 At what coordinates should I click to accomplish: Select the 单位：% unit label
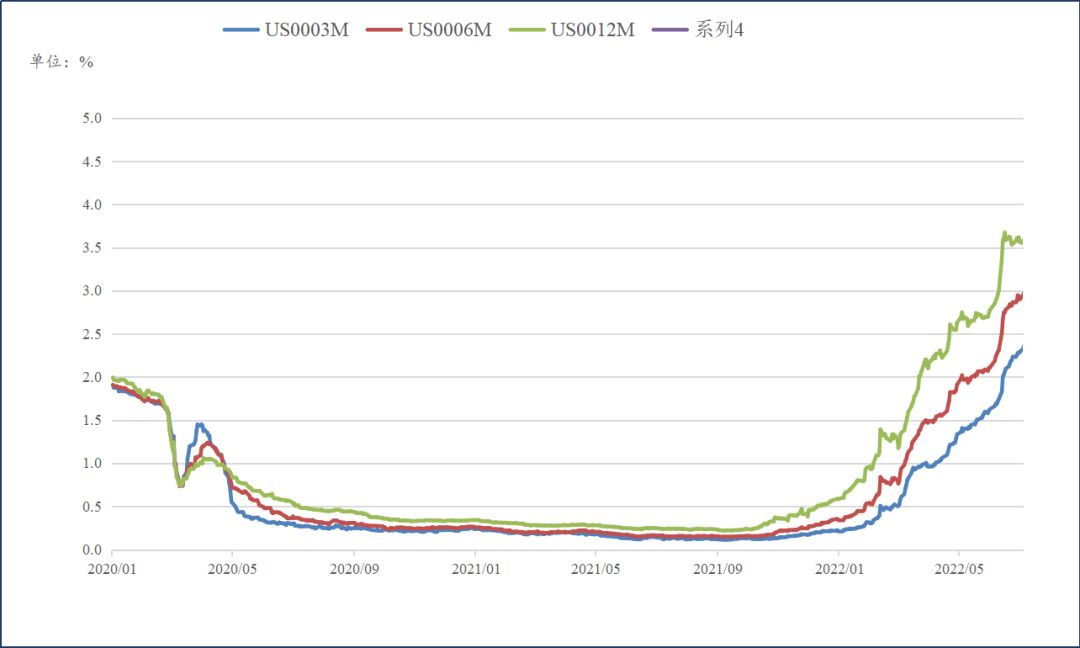click(x=62, y=62)
